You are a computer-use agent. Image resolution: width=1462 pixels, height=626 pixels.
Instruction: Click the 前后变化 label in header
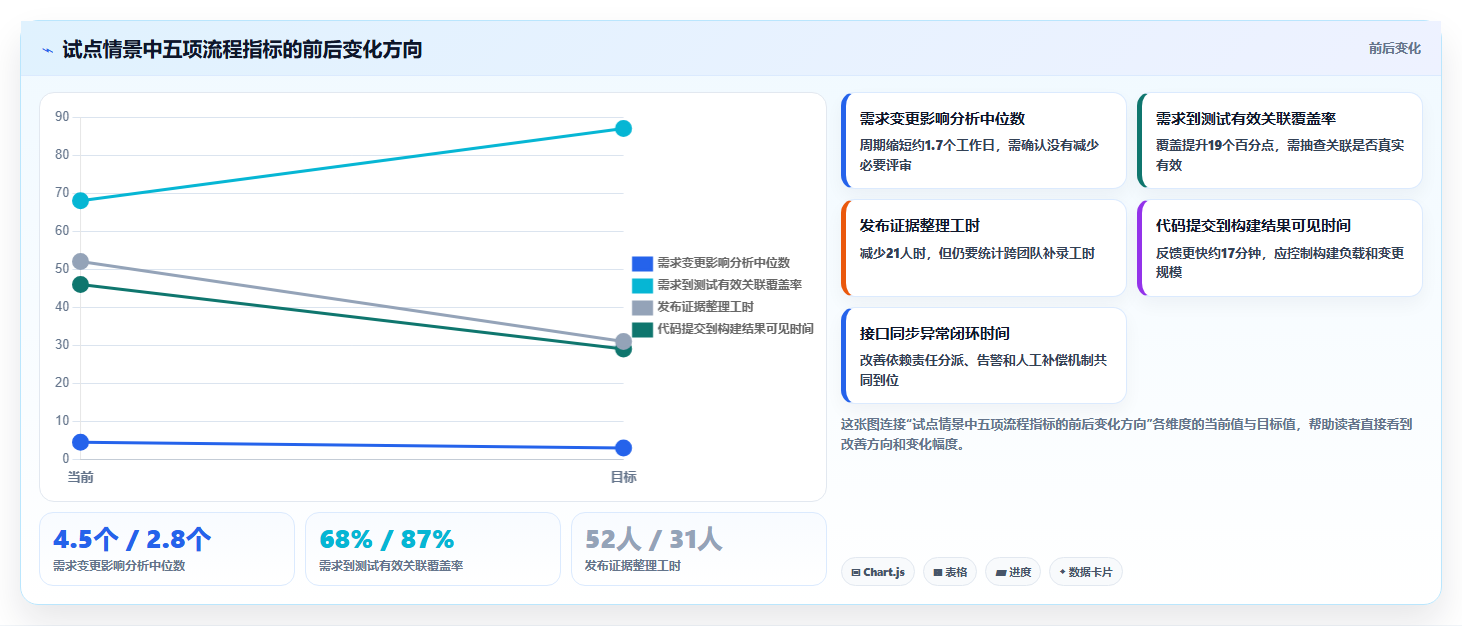pyautogui.click(x=1395, y=48)
